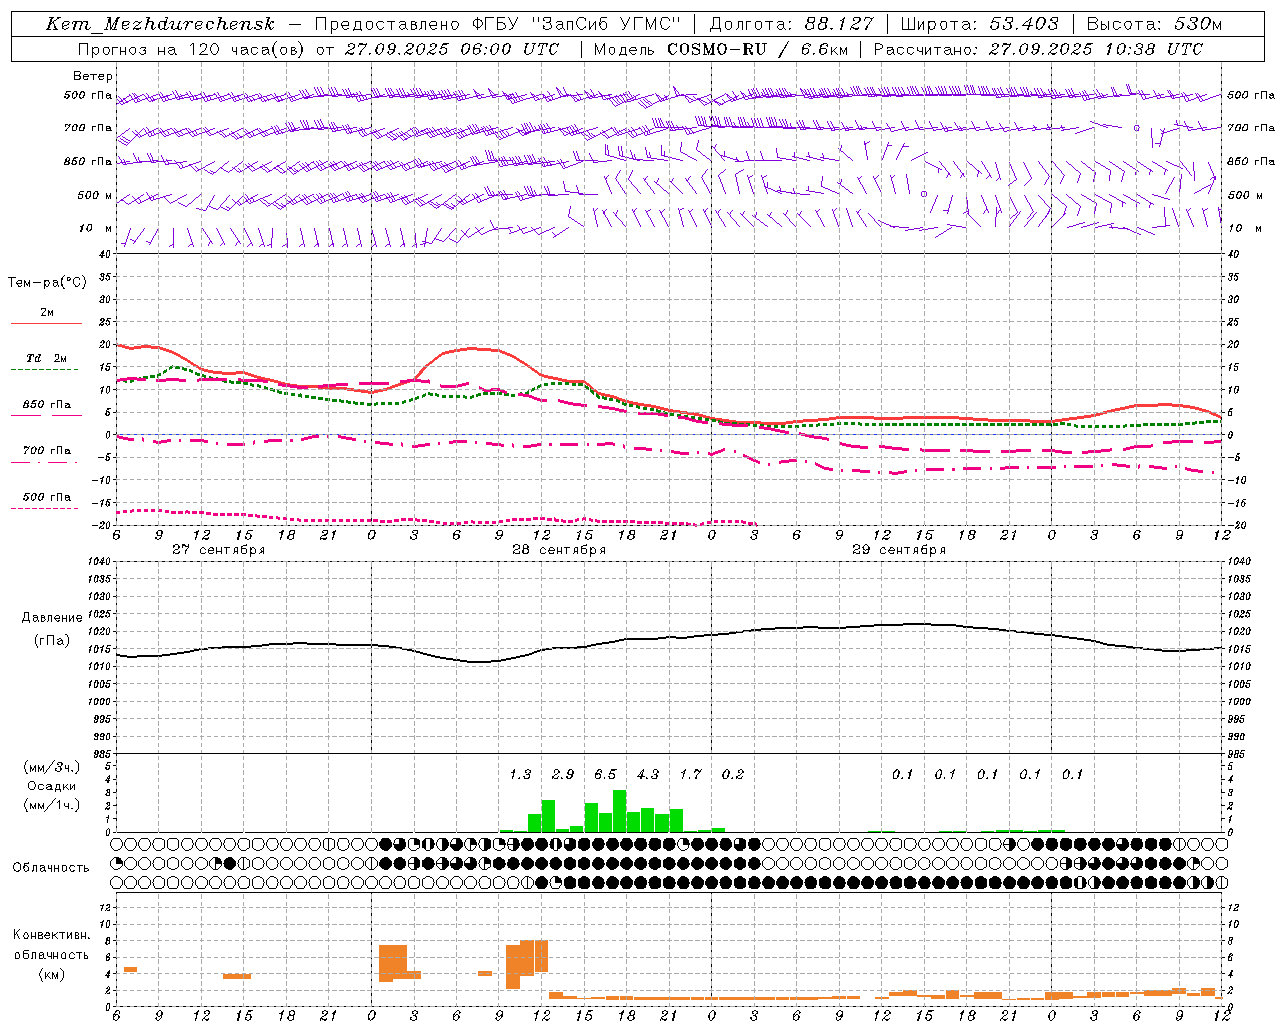Click the 500 м wind level label on the left
Image resolution: width=1280 pixels, height=1024 pixels.
coord(95,195)
